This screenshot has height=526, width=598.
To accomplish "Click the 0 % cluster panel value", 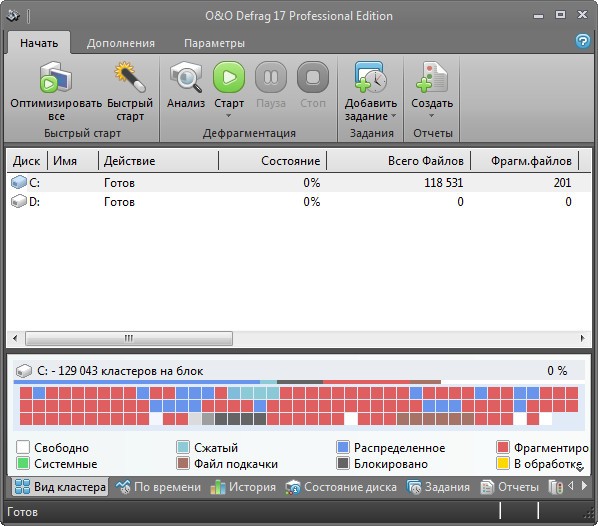I will [x=557, y=370].
